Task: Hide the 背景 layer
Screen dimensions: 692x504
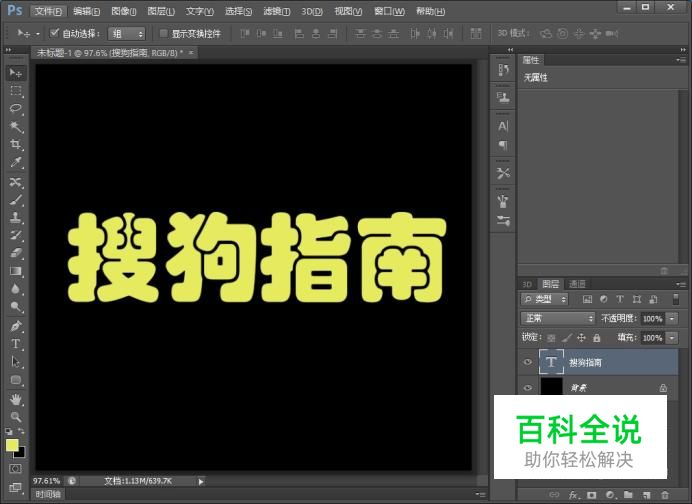Action: pos(527,387)
